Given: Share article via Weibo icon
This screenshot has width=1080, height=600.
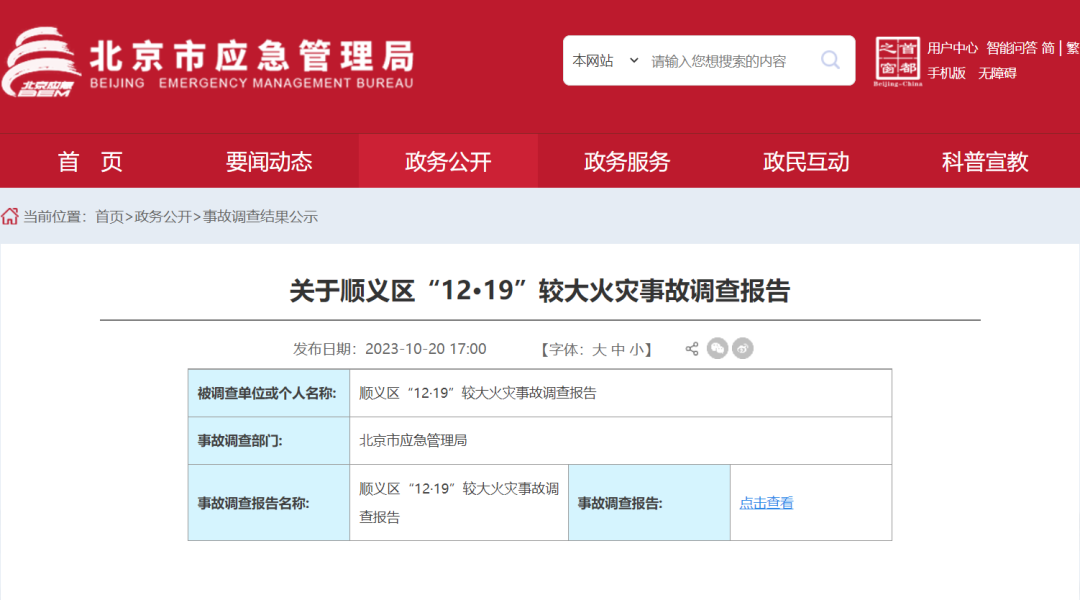Looking at the screenshot, I should pyautogui.click(x=742, y=349).
